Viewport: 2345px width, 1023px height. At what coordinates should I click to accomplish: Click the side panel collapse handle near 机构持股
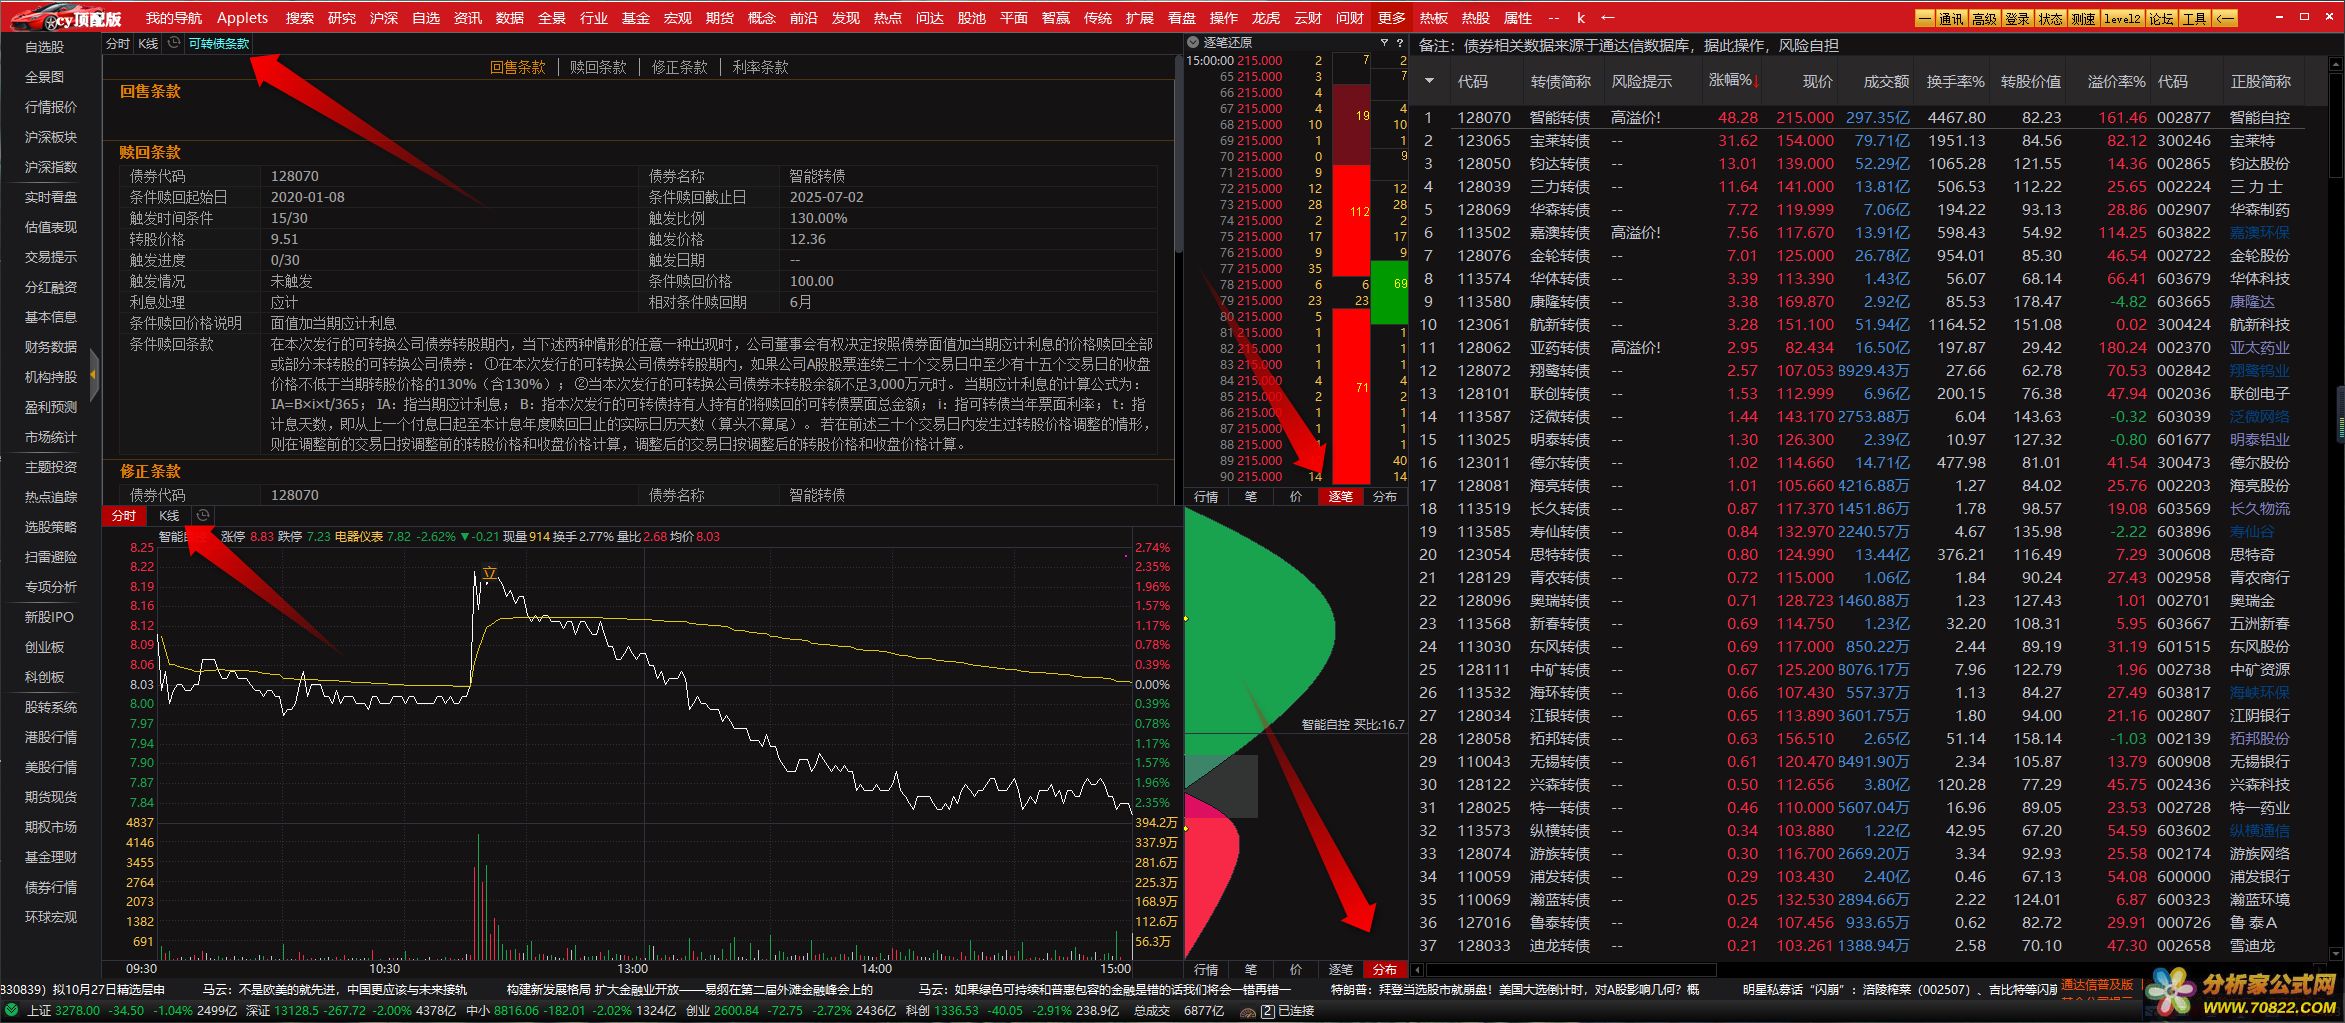tap(94, 375)
